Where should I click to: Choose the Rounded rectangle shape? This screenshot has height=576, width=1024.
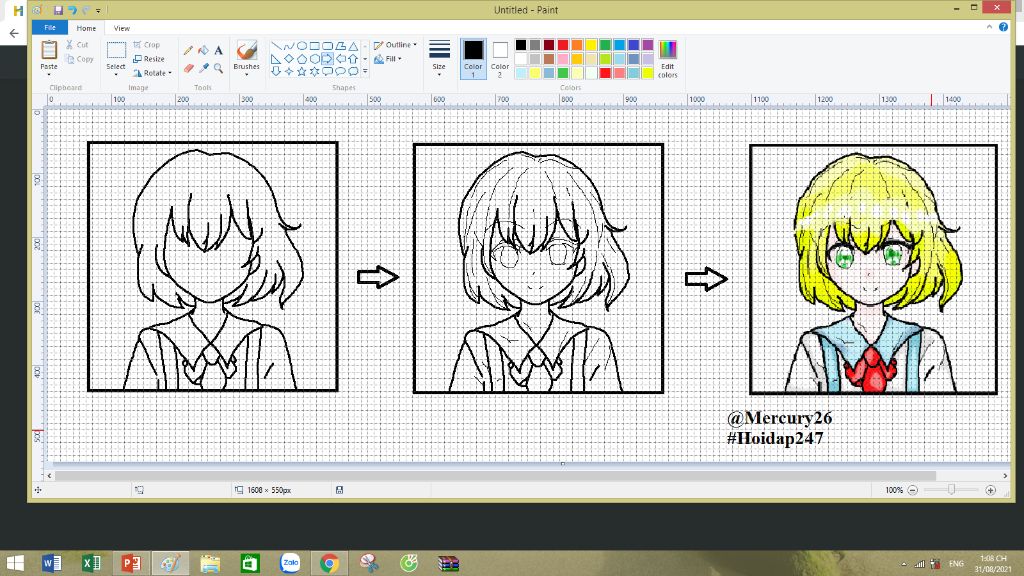click(327, 46)
